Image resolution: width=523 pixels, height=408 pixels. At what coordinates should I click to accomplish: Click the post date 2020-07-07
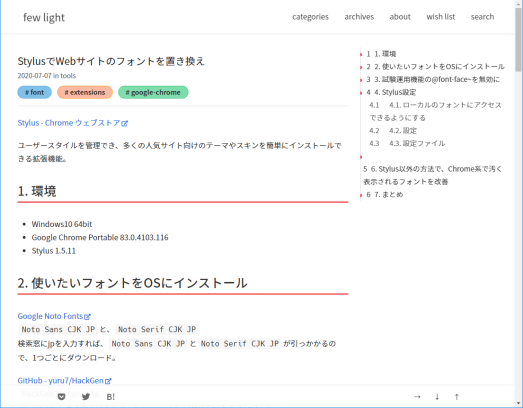35,76
